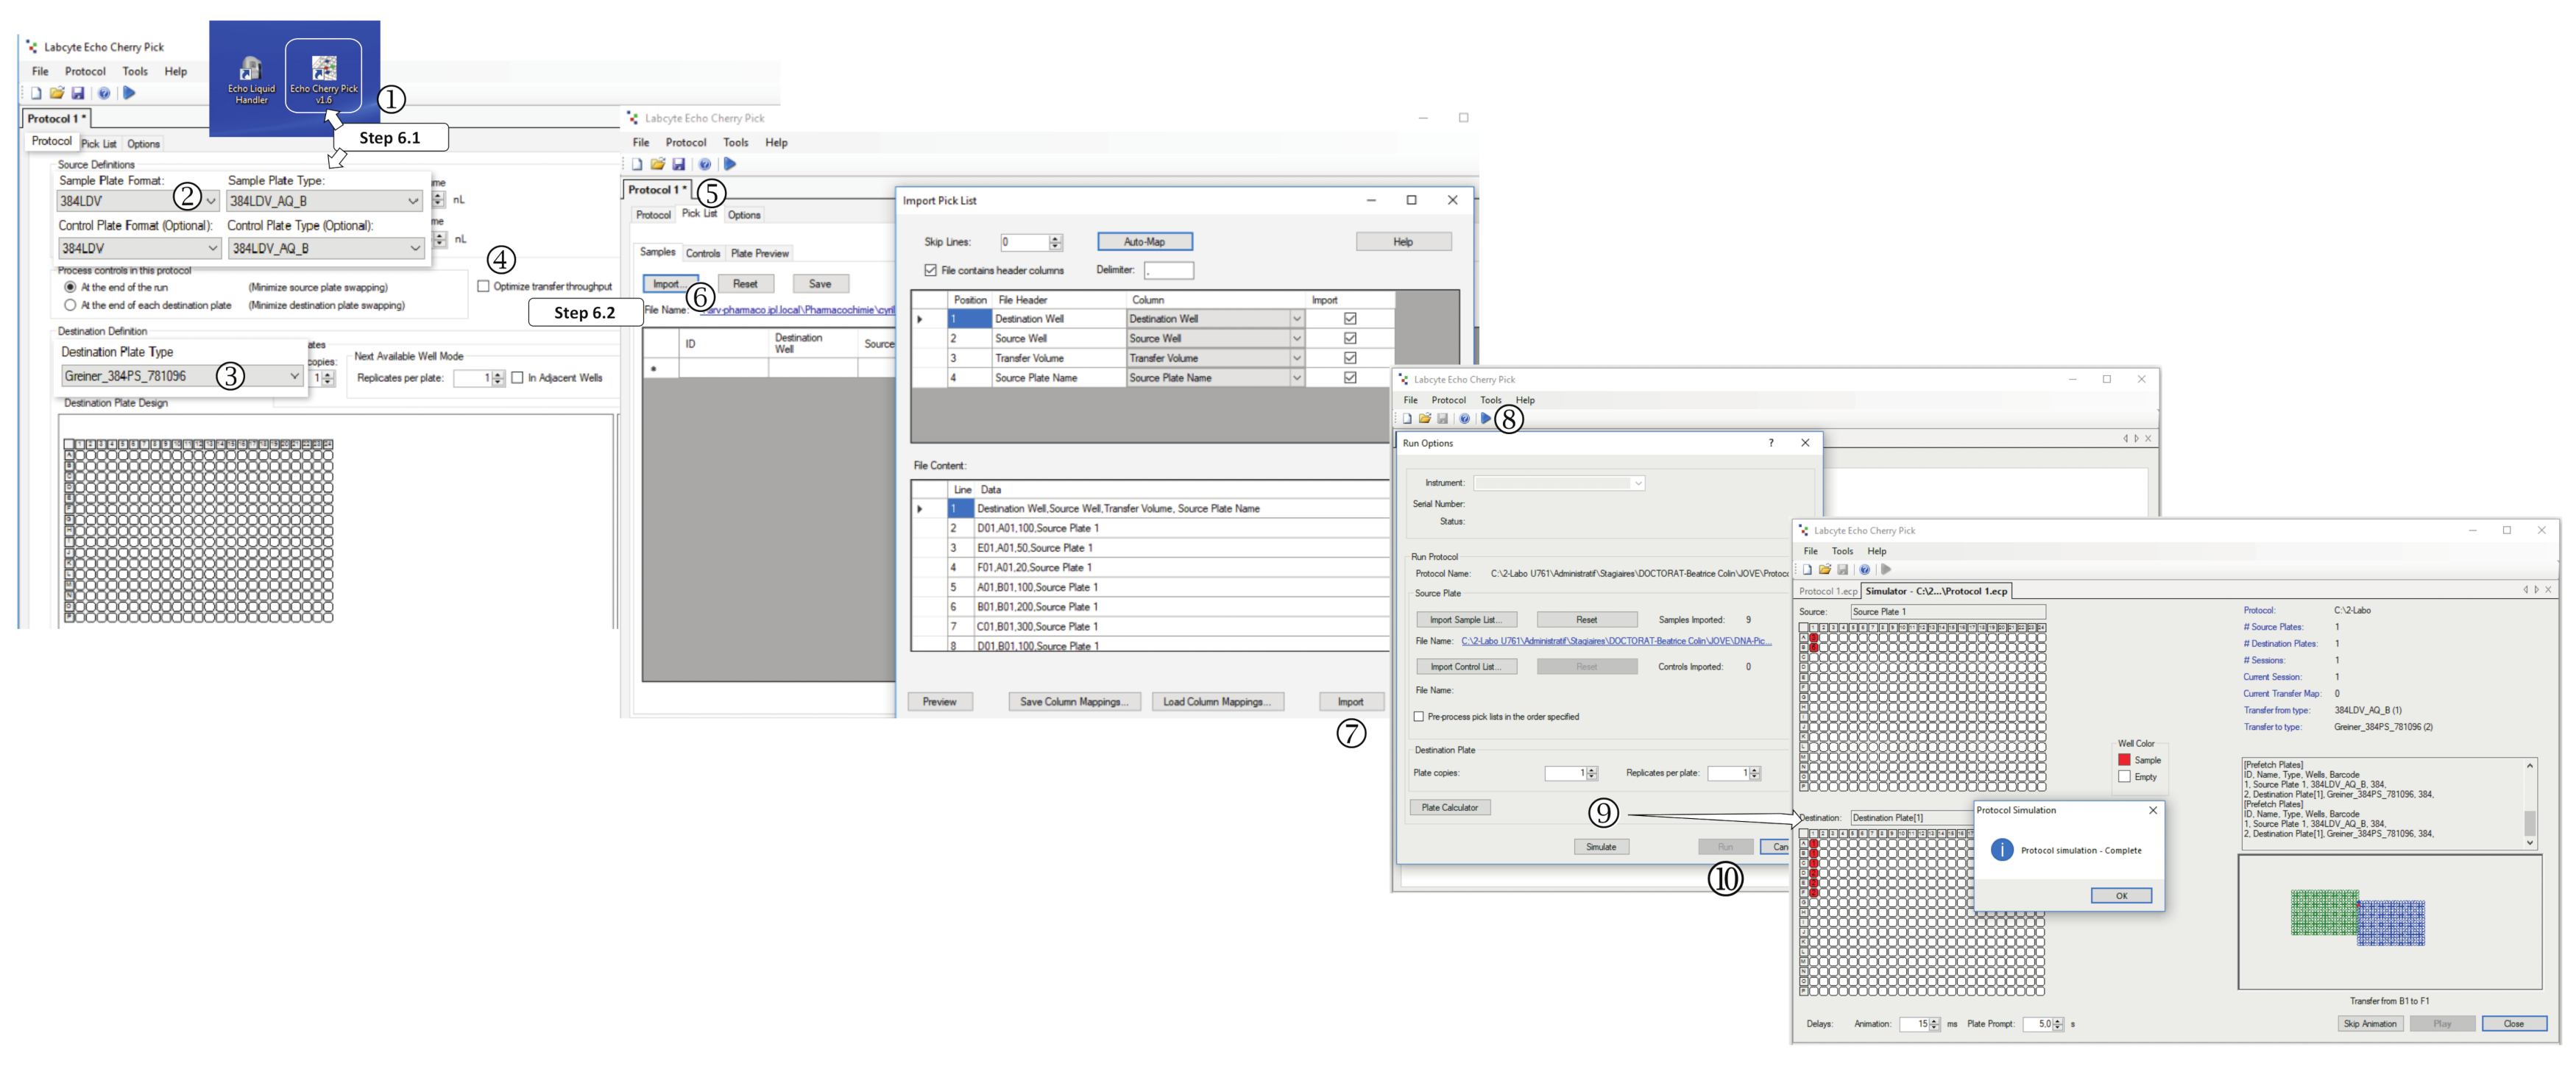Click the blue Run arrow in leftmost toolbar
The image size is (2576, 1072).
(x=129, y=93)
